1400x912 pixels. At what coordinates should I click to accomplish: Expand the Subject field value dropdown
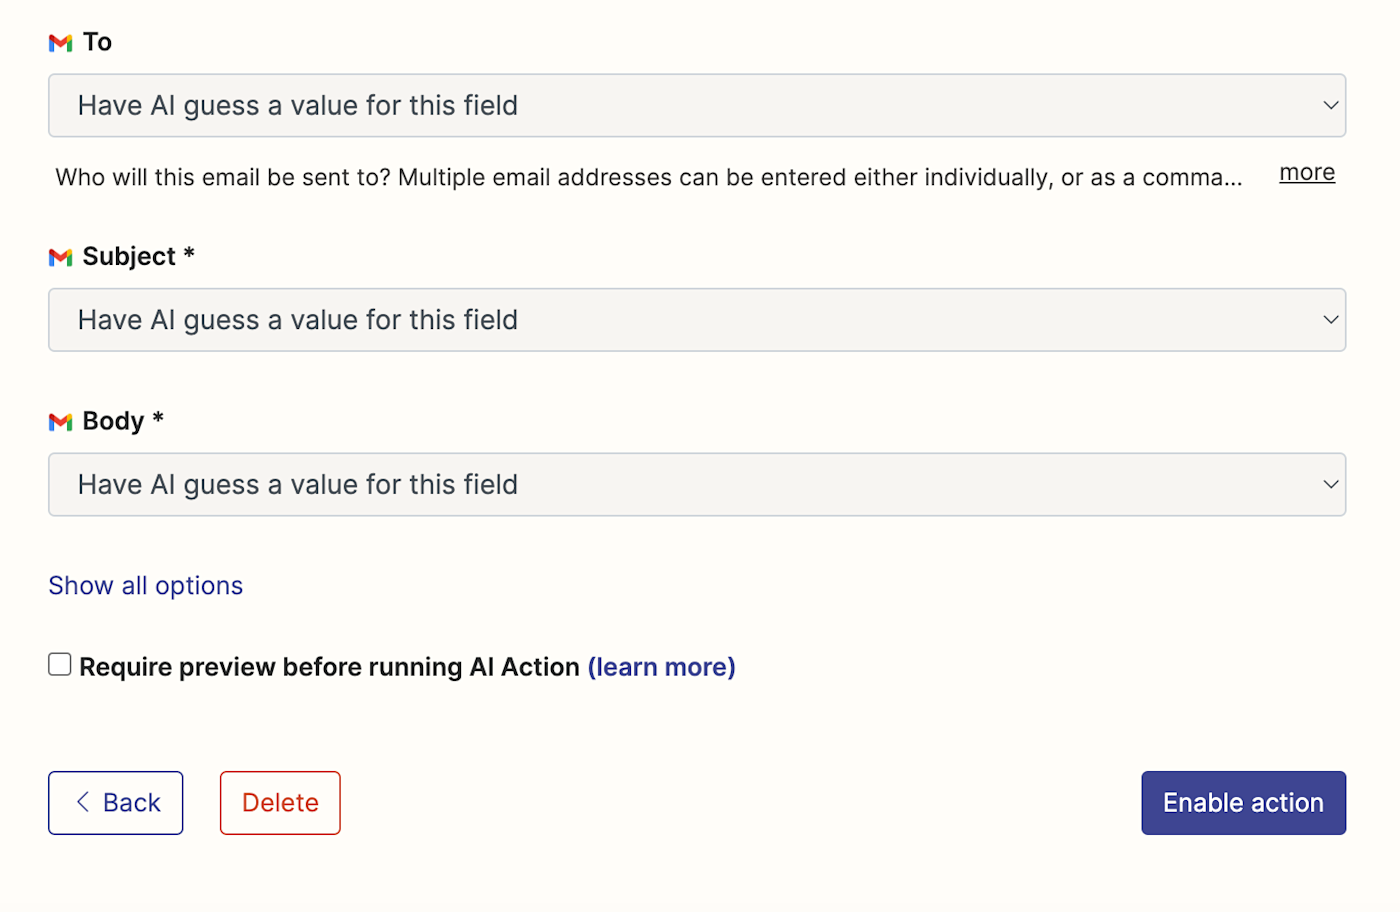click(696, 320)
